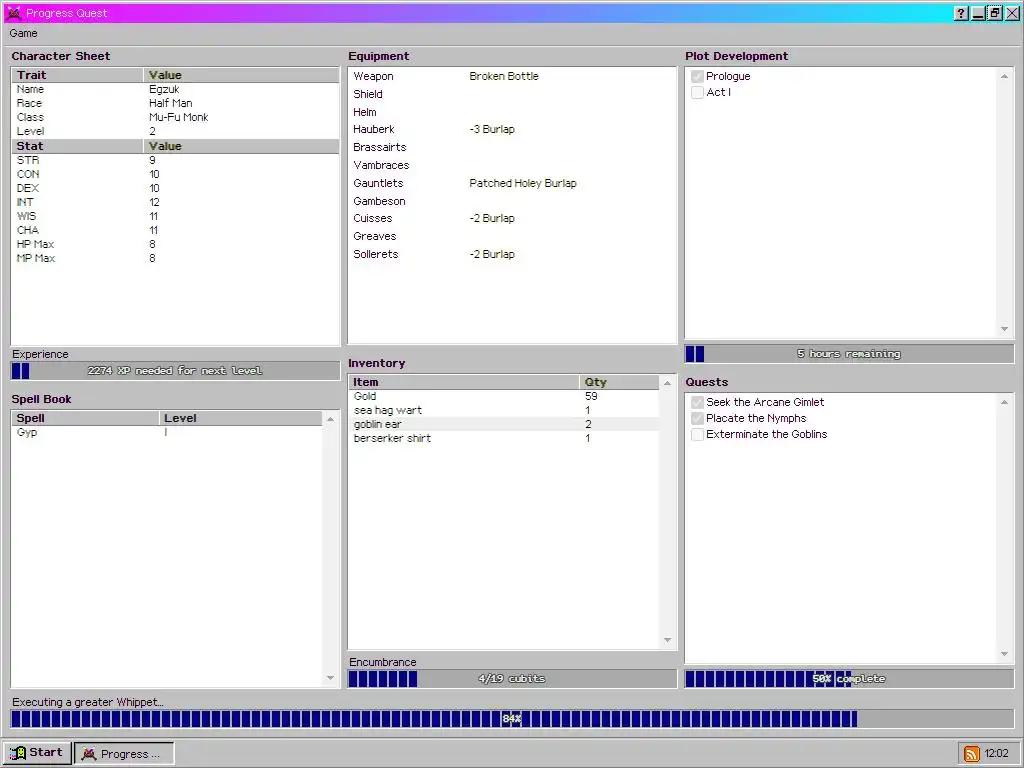
Task: Click the Item column header
Action: pyautogui.click(x=464, y=382)
